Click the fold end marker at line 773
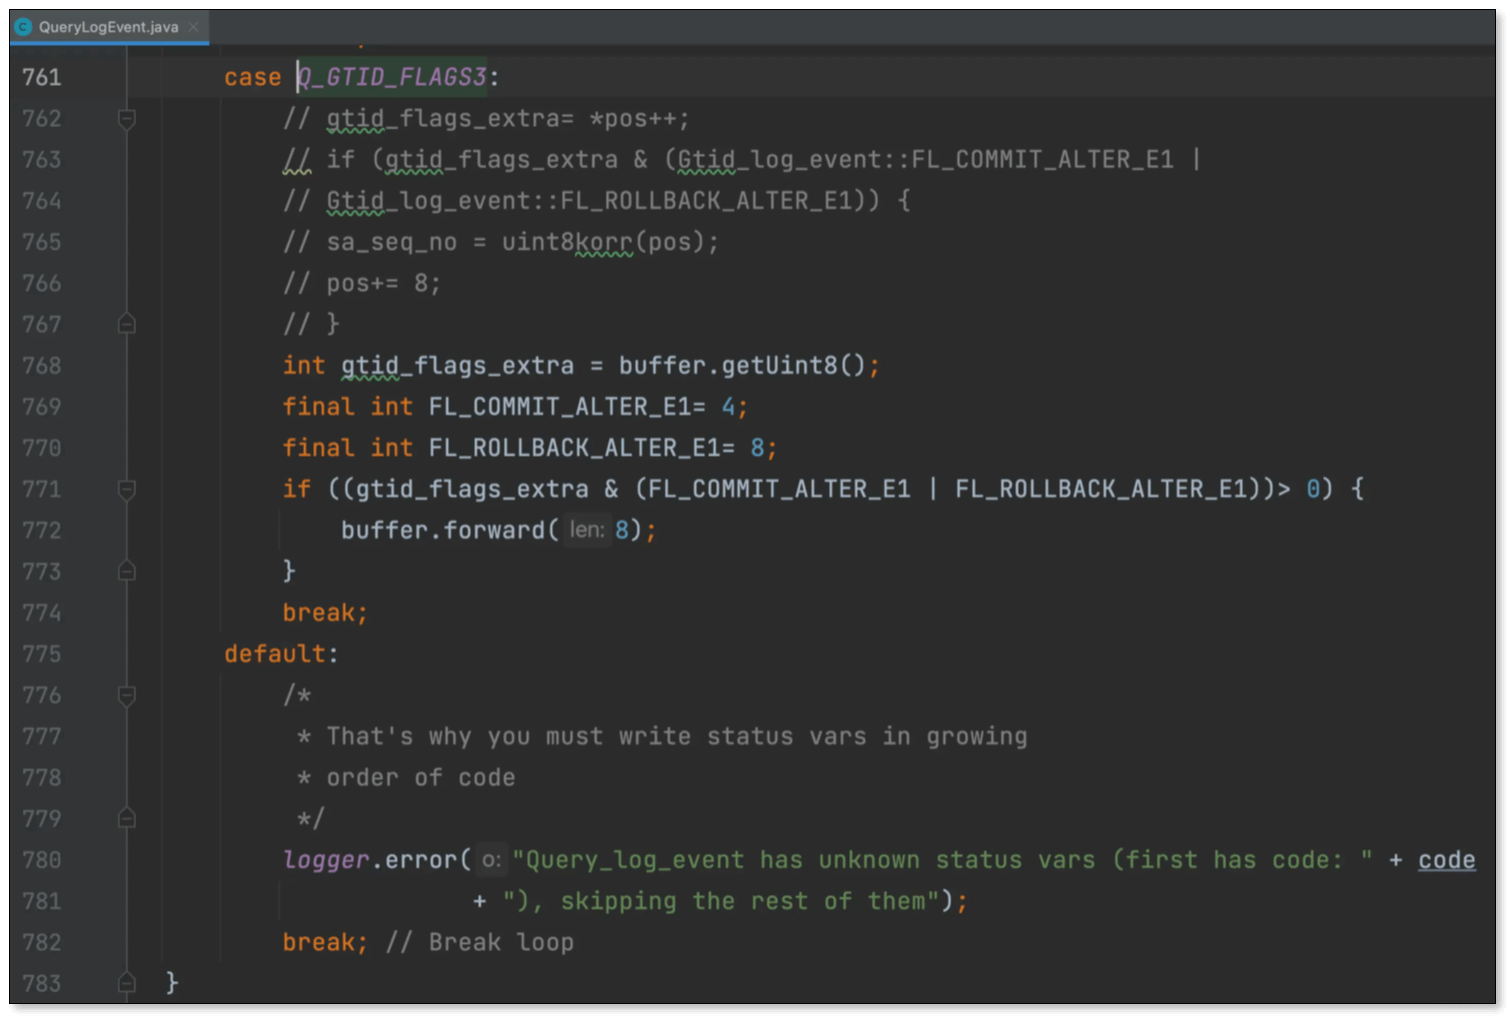This screenshot has width=1510, height=1018. 127,571
